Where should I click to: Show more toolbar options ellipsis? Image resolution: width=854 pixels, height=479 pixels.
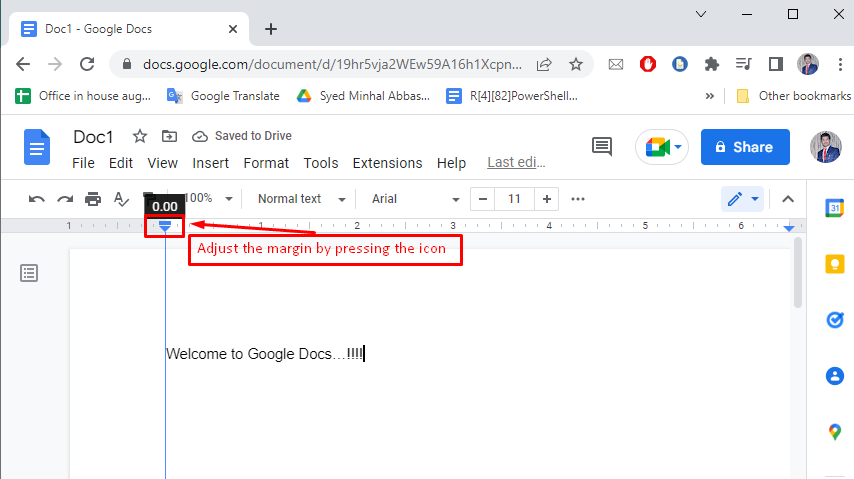[578, 199]
